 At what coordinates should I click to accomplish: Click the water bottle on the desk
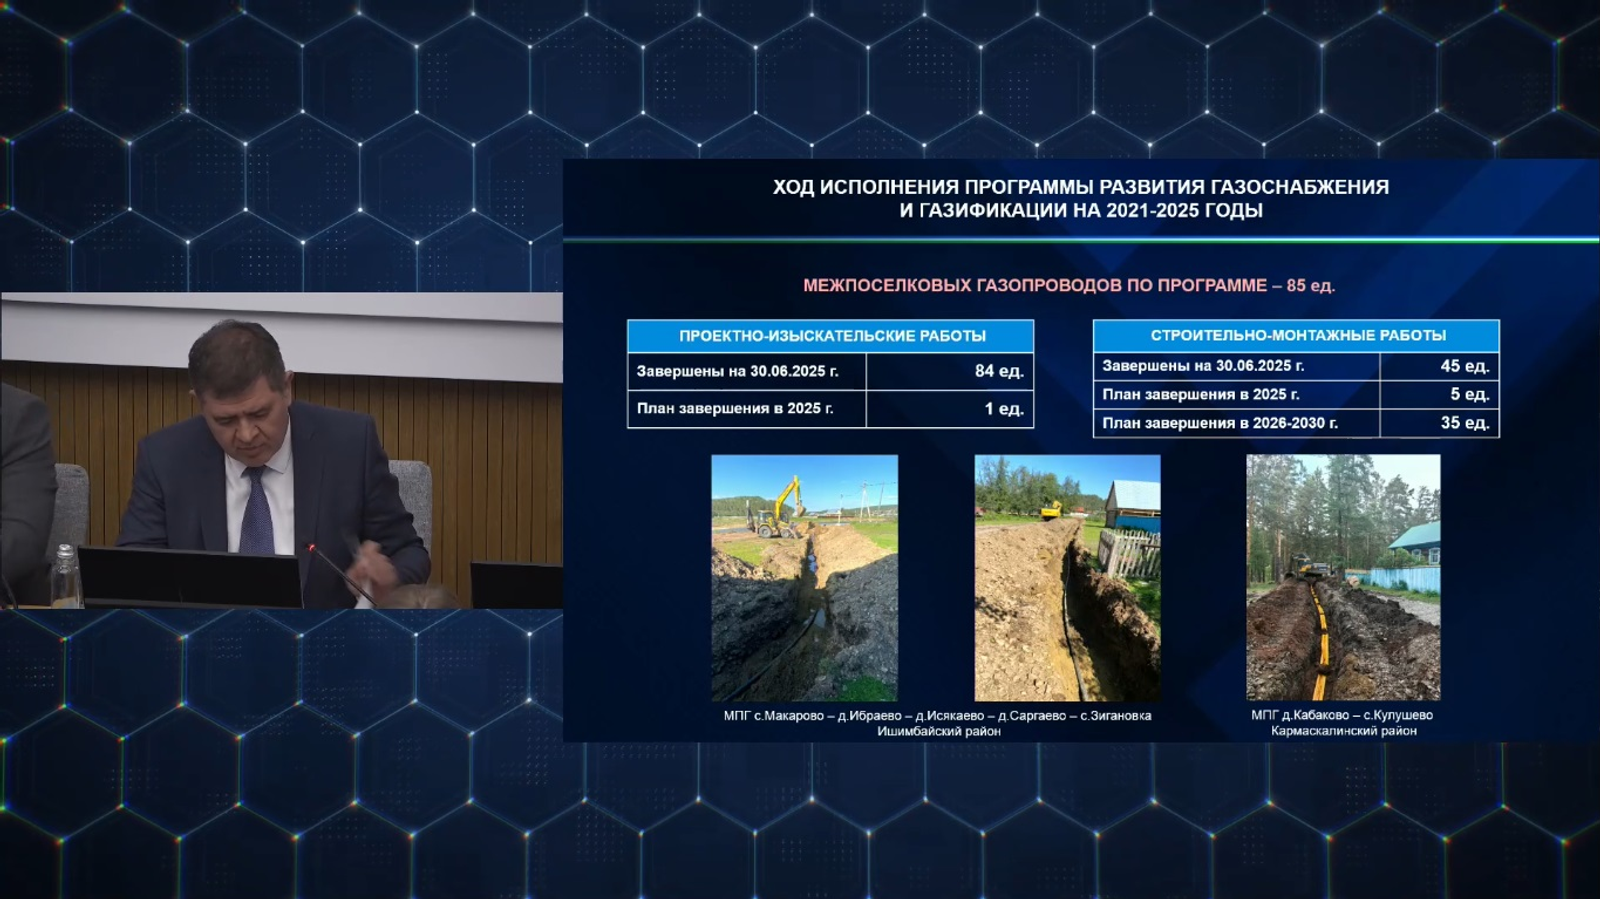[65, 575]
